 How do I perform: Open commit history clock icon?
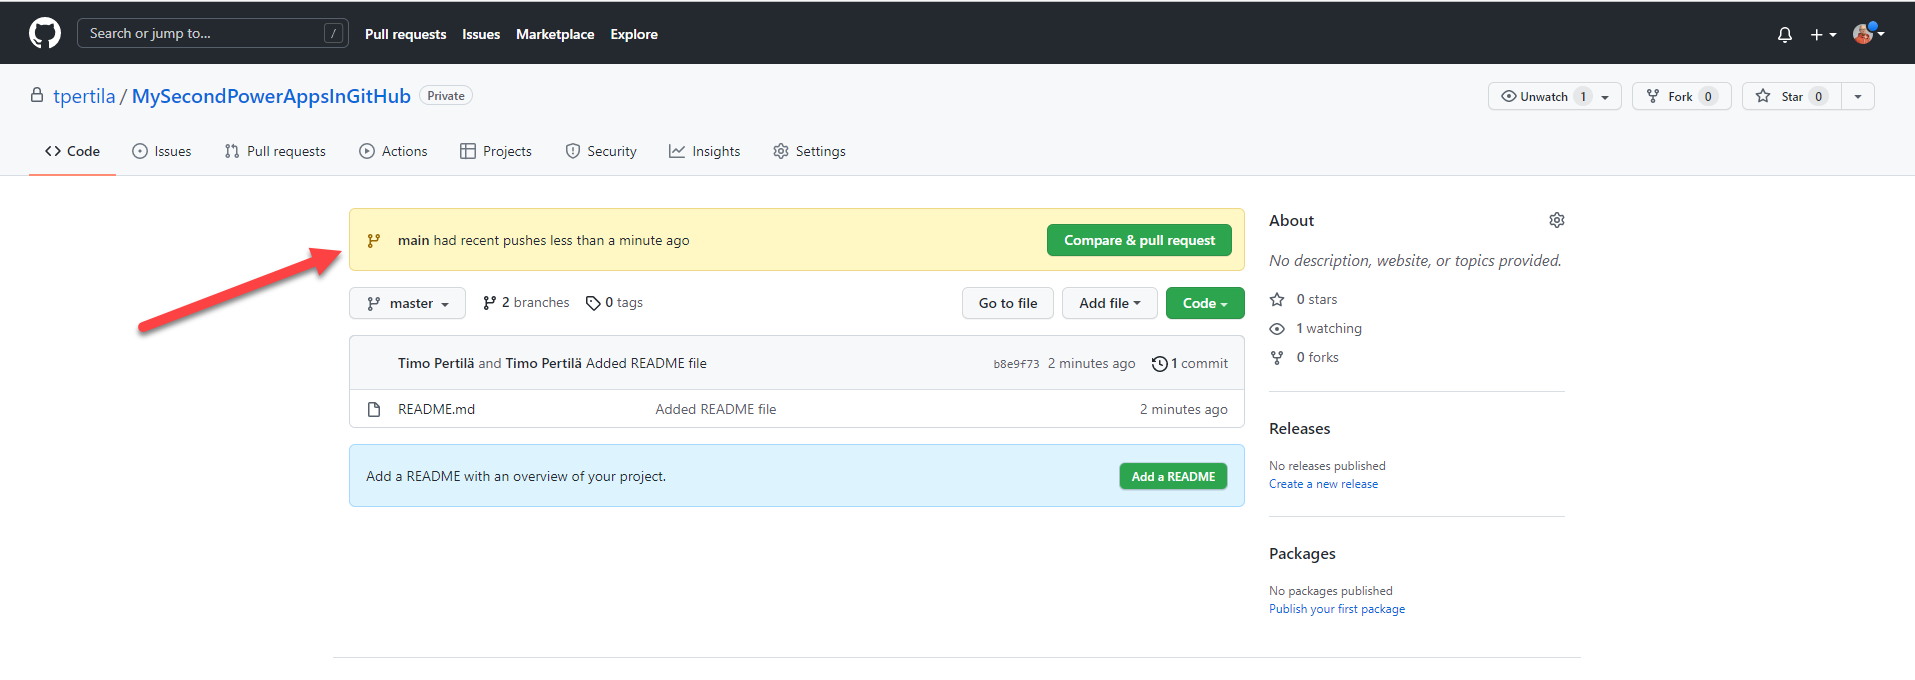point(1159,364)
